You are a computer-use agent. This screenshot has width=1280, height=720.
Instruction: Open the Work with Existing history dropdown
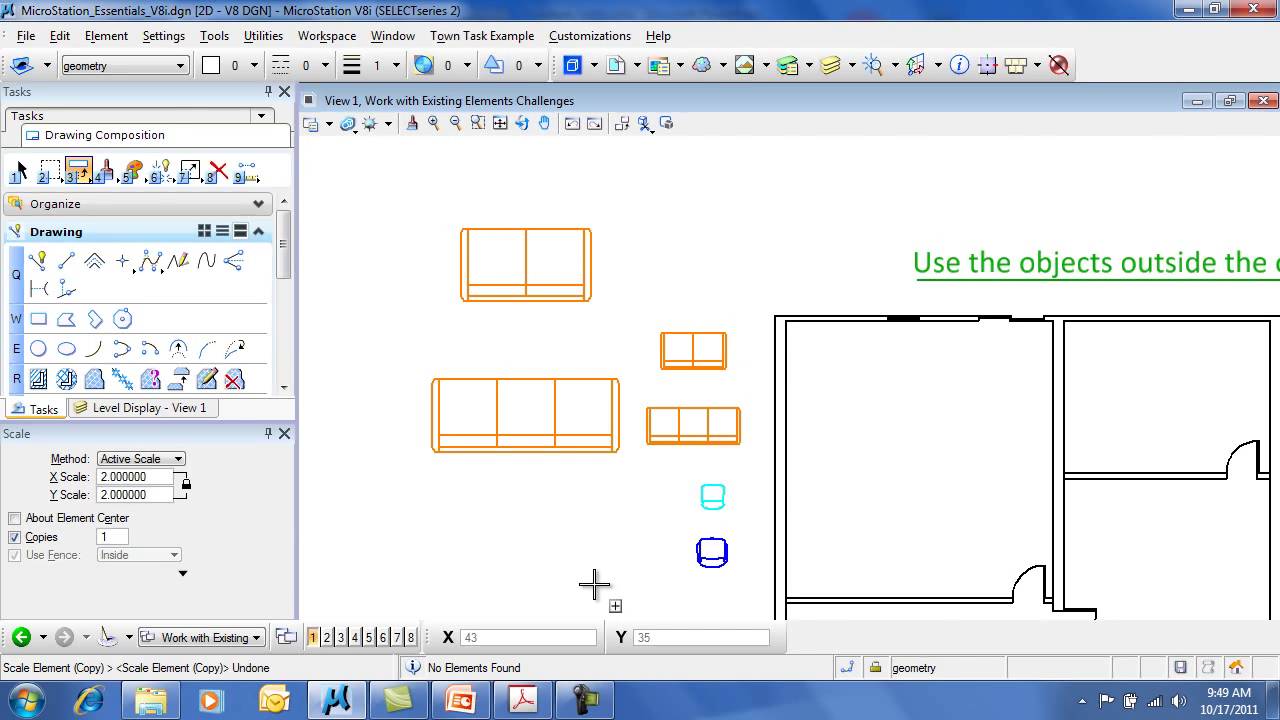point(201,637)
